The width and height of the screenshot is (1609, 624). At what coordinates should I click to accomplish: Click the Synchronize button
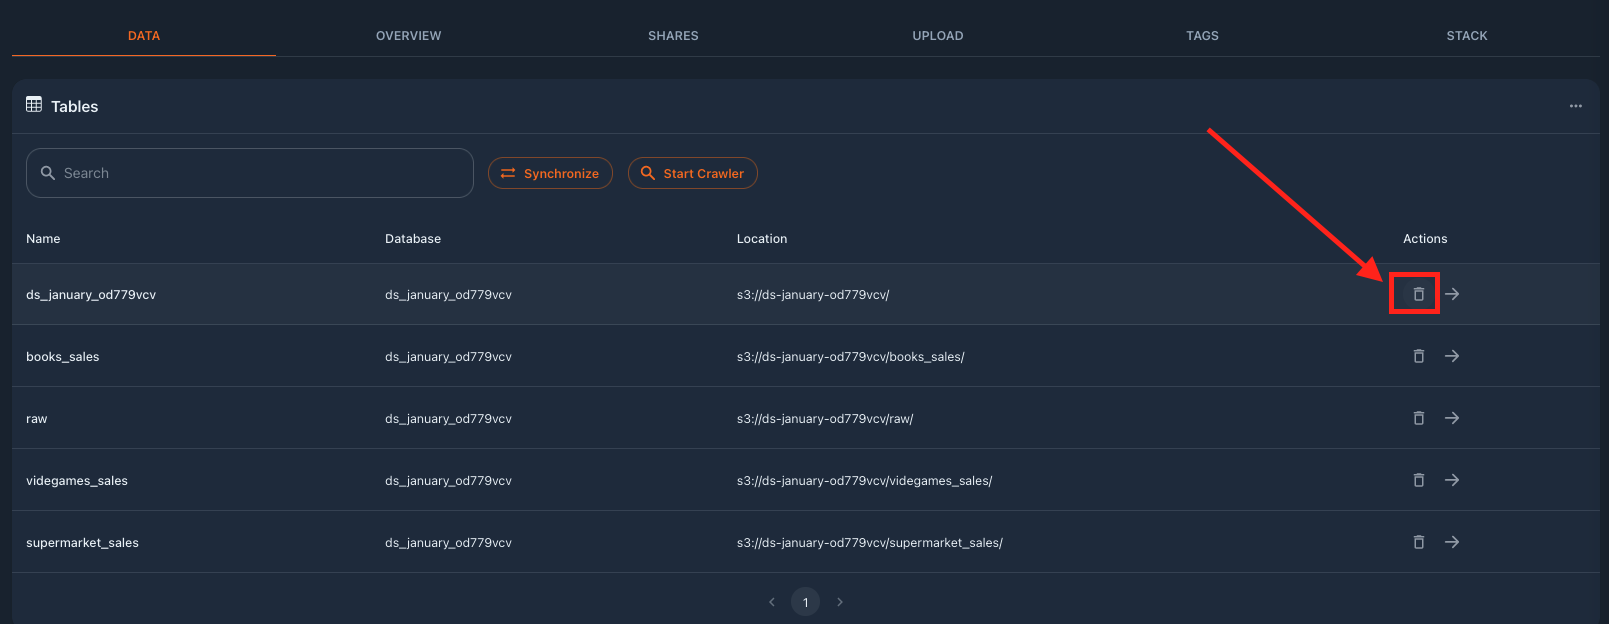[x=550, y=173]
